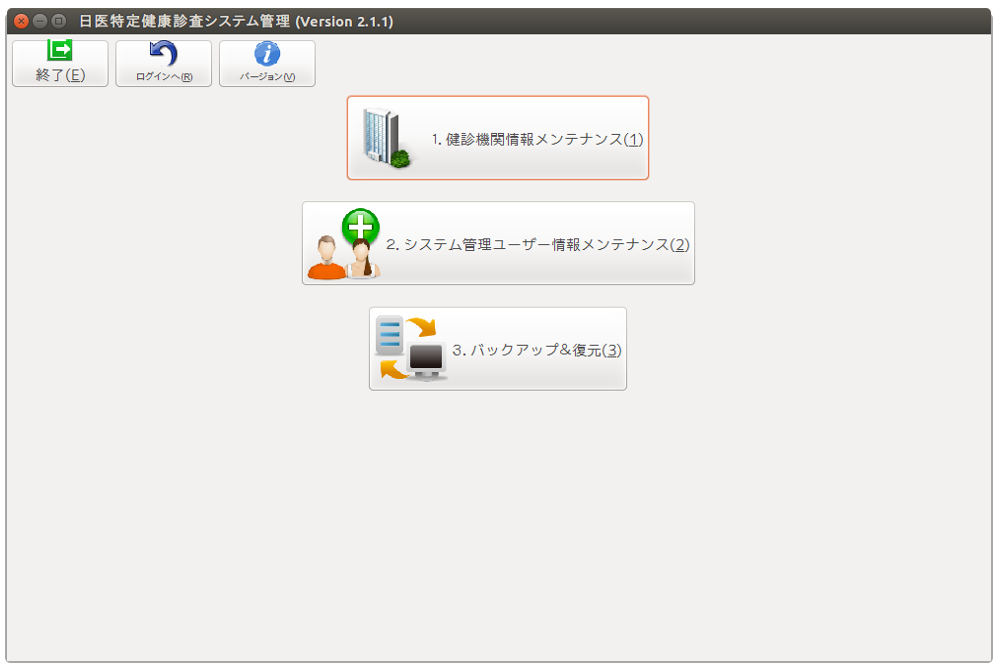Open 2. システム管理ユーザー情報メンテナンス(2)
This screenshot has height=670, width=1000.
[498, 243]
